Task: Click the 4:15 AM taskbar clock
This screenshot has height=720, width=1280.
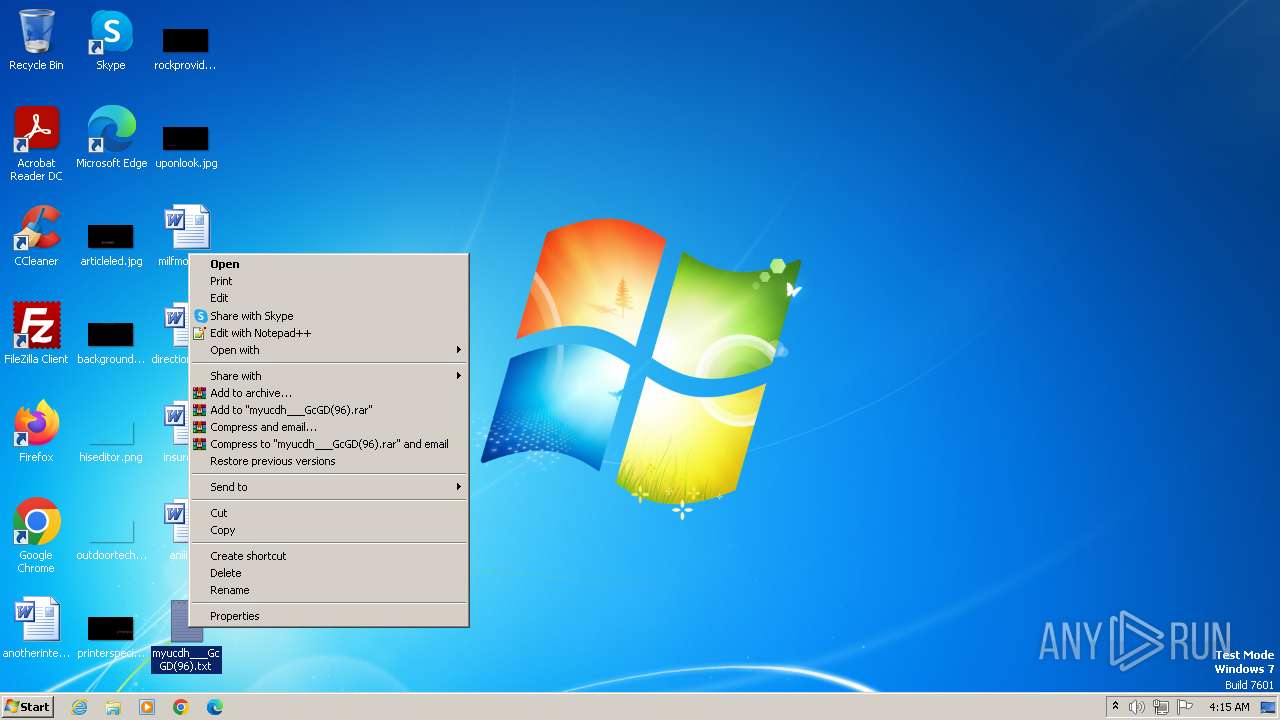Action: [x=1229, y=707]
